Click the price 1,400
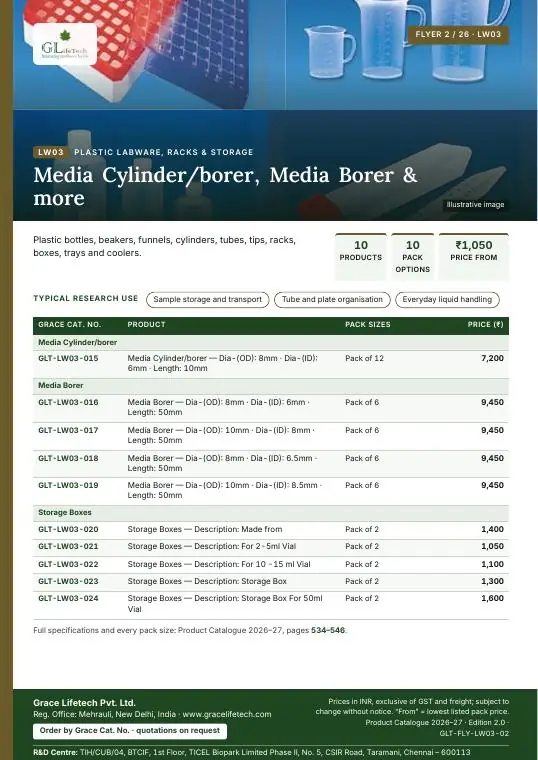Image resolution: width=538 pixels, height=760 pixels. point(492,529)
